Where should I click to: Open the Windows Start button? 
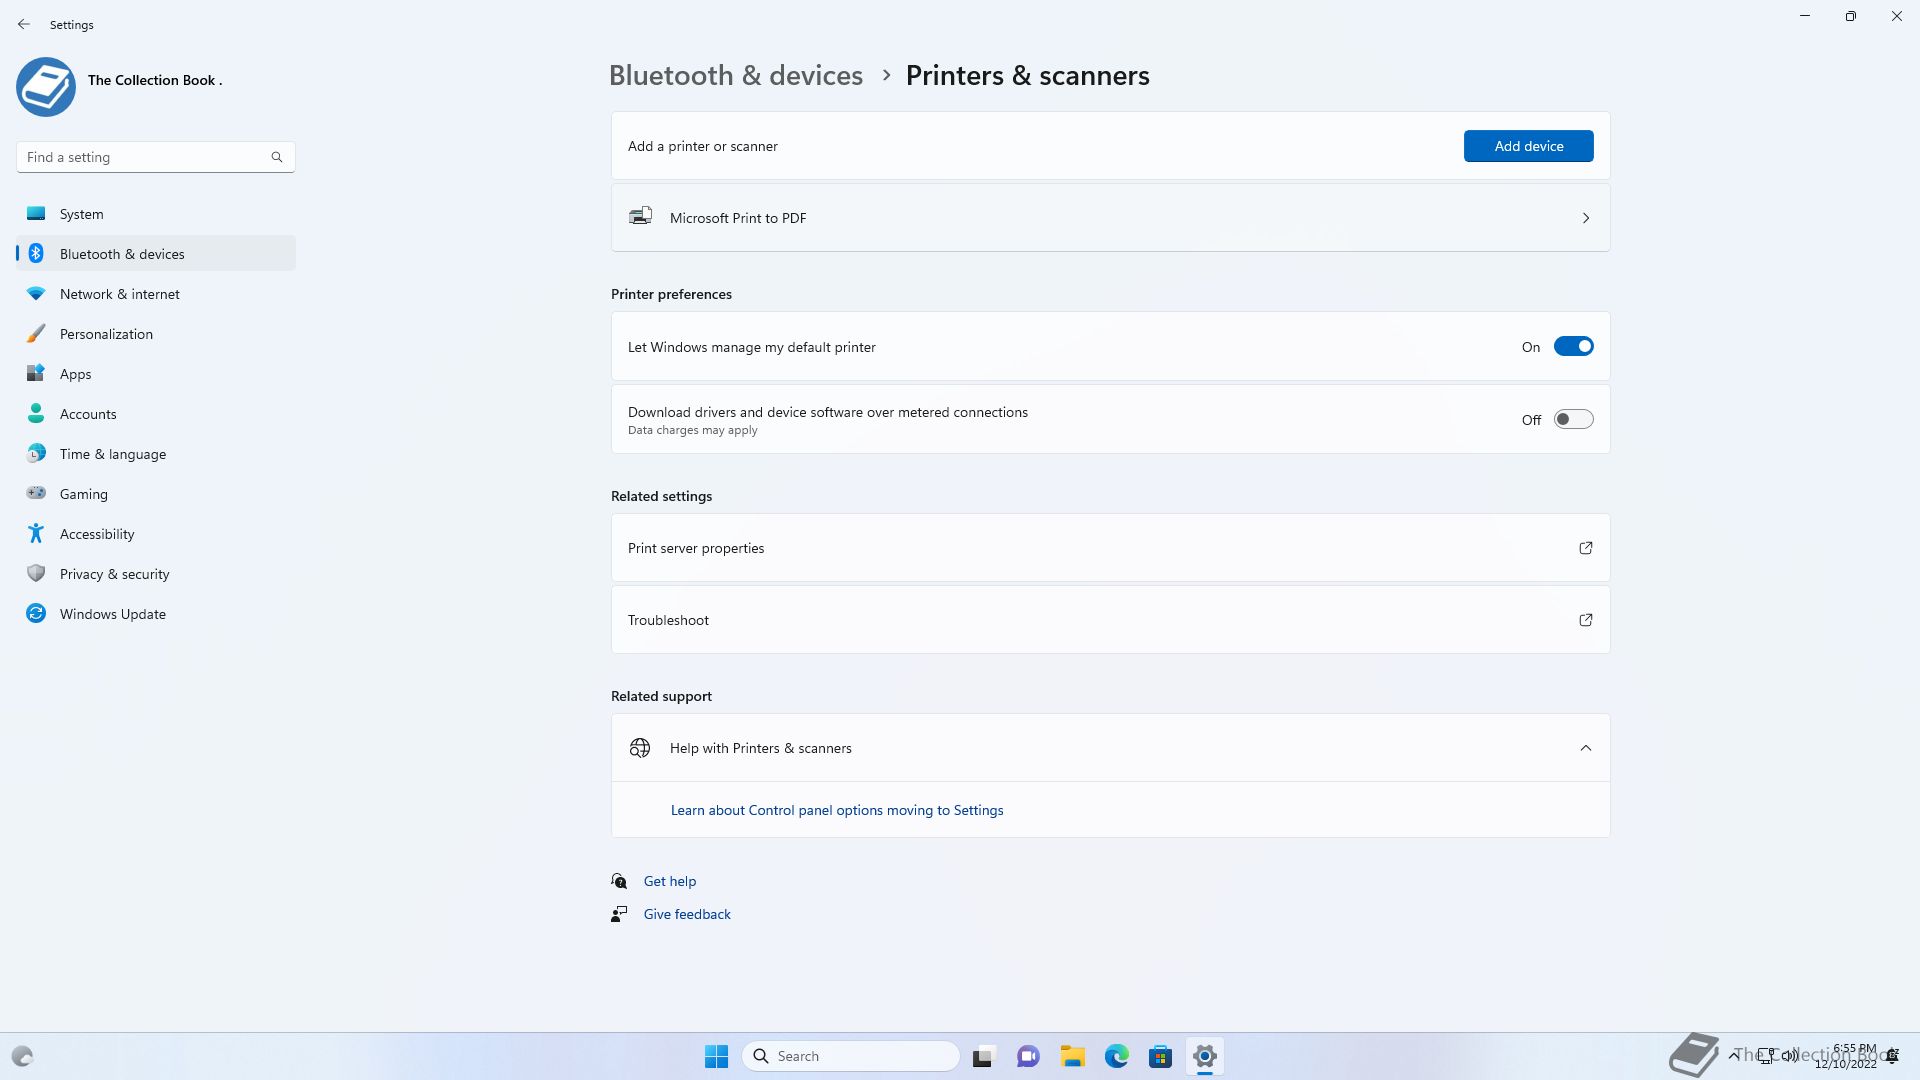(x=716, y=1056)
